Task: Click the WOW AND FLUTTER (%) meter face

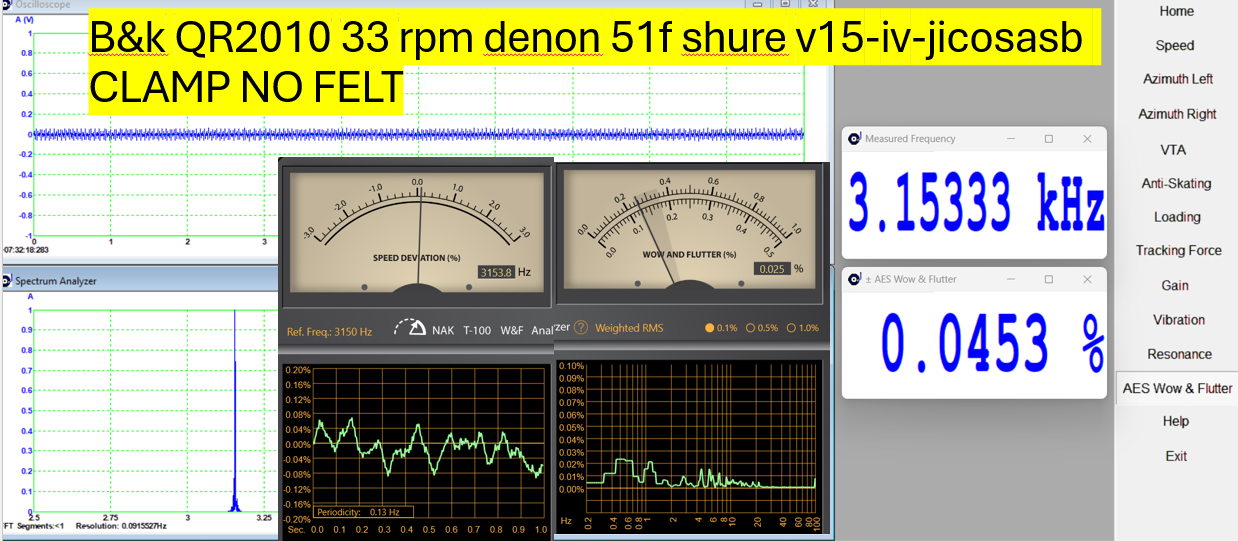Action: [690, 230]
